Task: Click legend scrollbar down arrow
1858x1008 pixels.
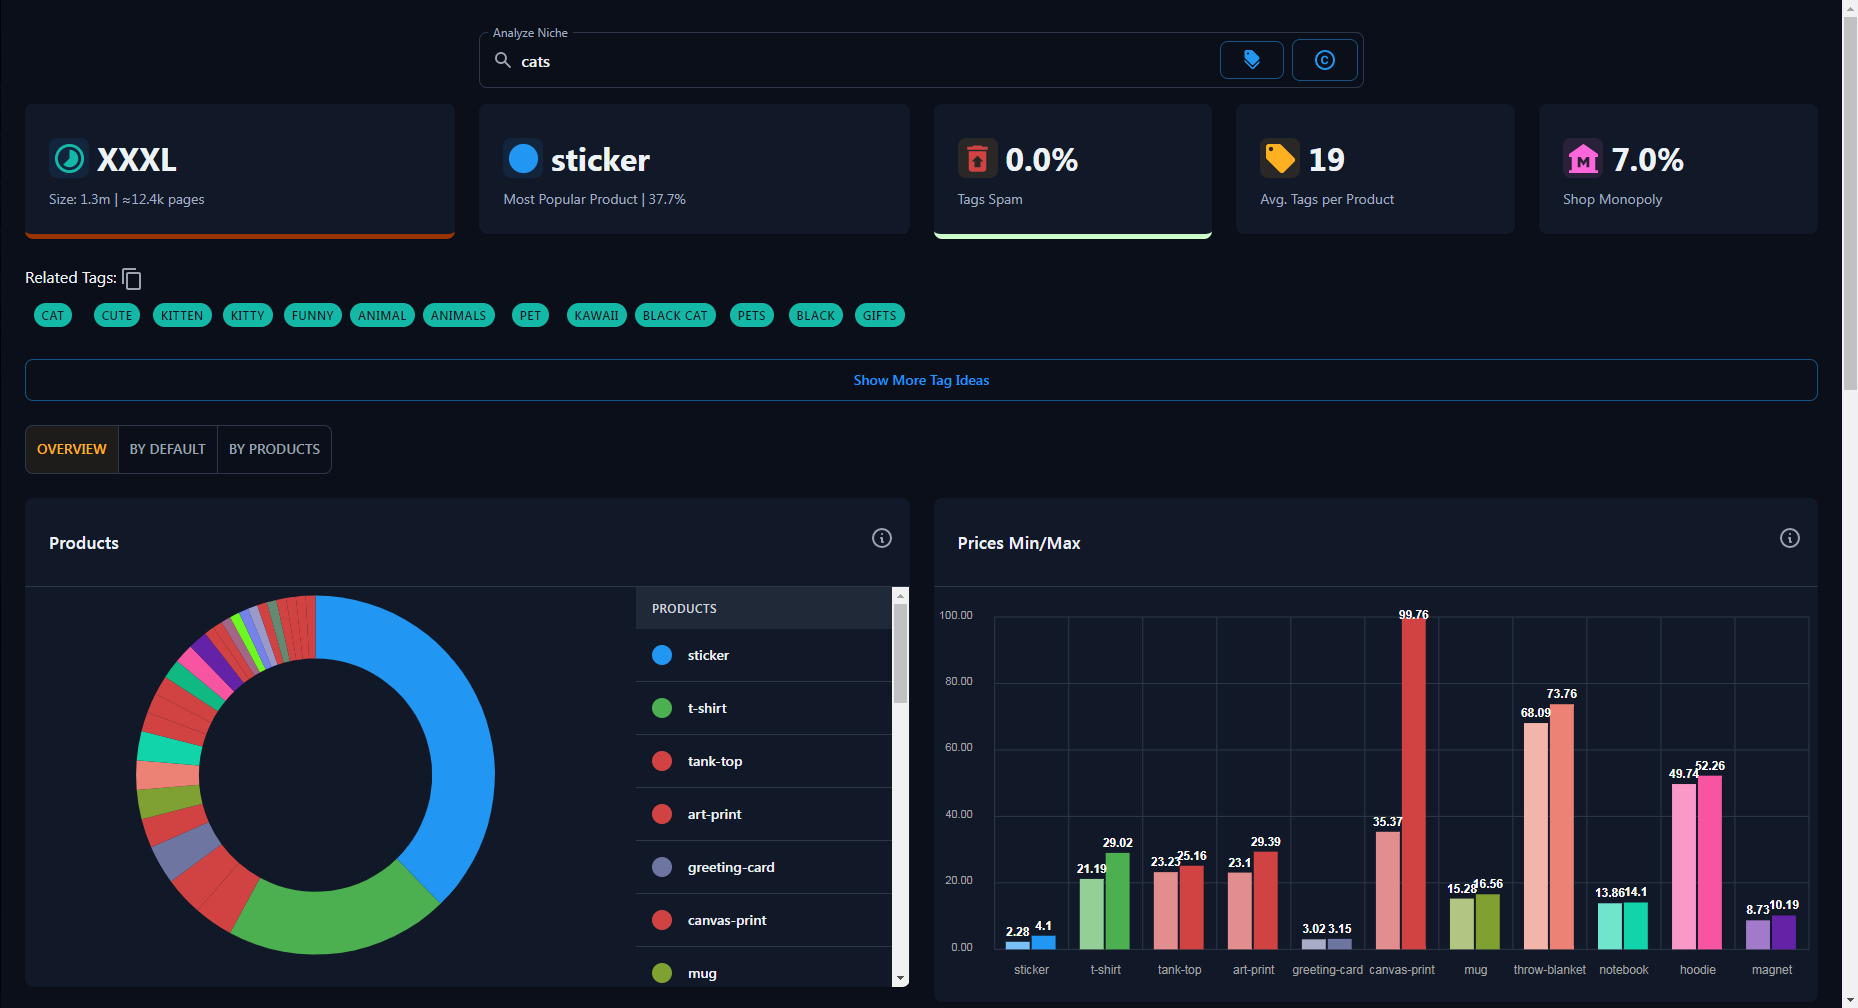Action: pyautogui.click(x=900, y=978)
